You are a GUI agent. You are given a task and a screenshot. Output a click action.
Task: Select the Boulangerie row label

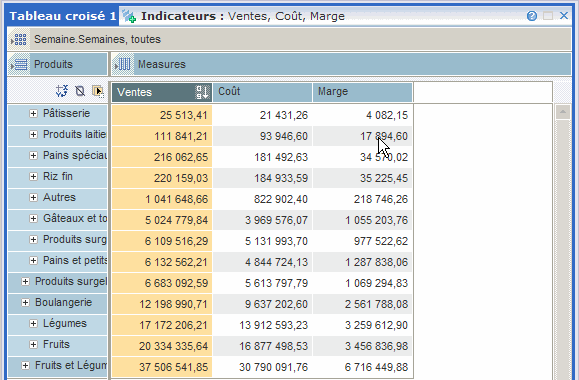pos(63,303)
